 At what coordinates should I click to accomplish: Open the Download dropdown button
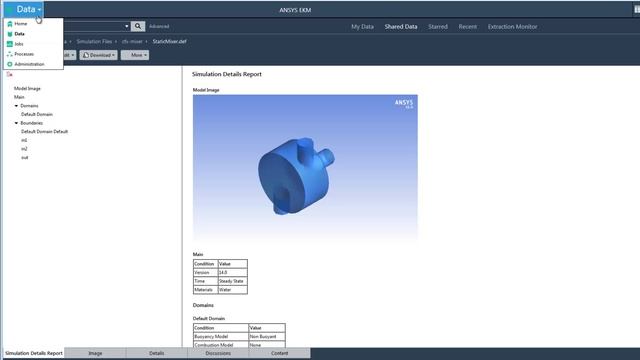coord(98,55)
